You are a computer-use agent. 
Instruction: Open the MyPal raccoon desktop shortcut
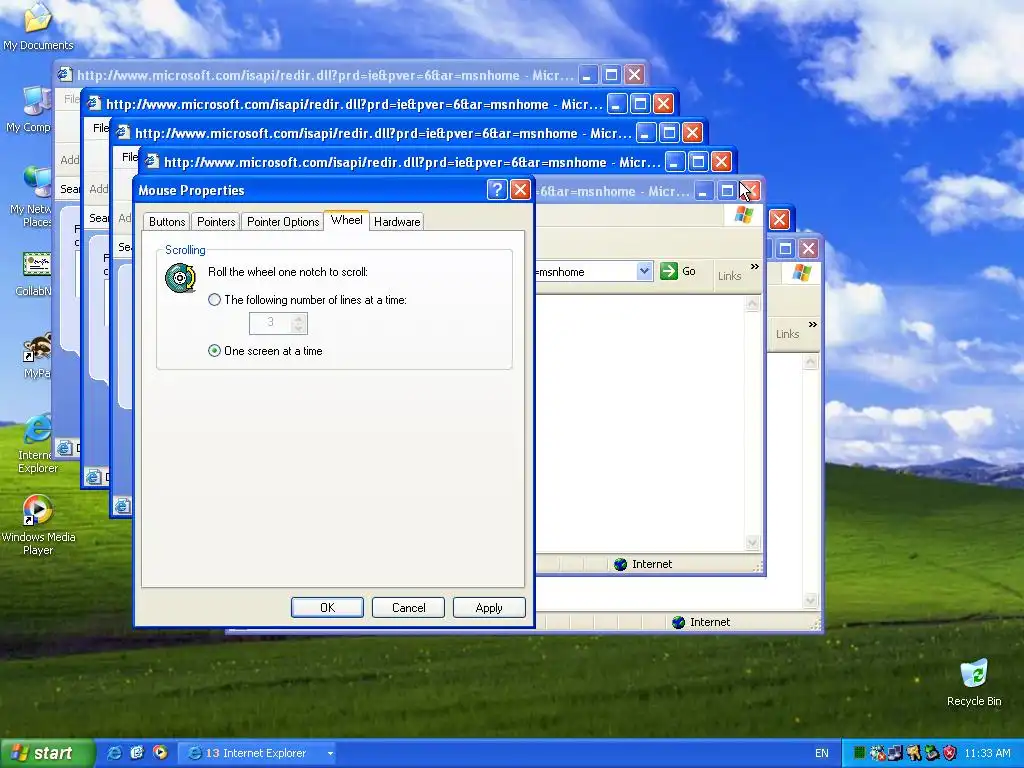click(37, 356)
